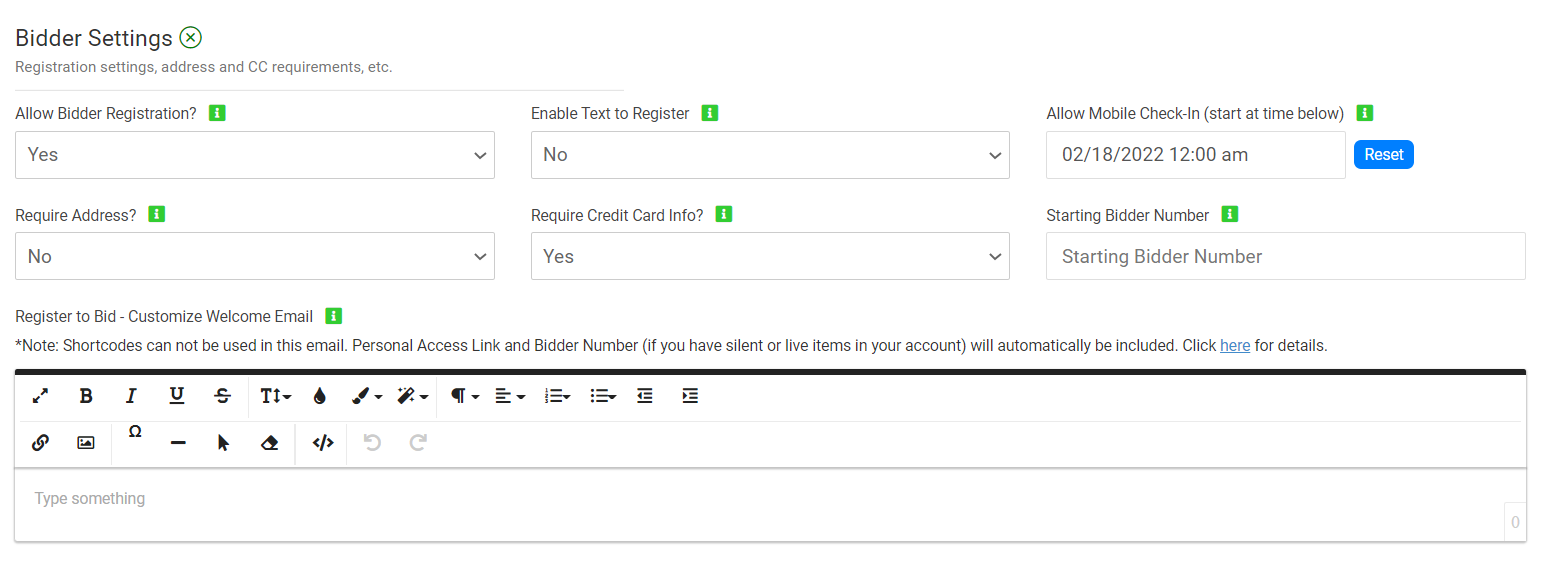
Task: Decrease indent in the editor
Action: pos(645,396)
